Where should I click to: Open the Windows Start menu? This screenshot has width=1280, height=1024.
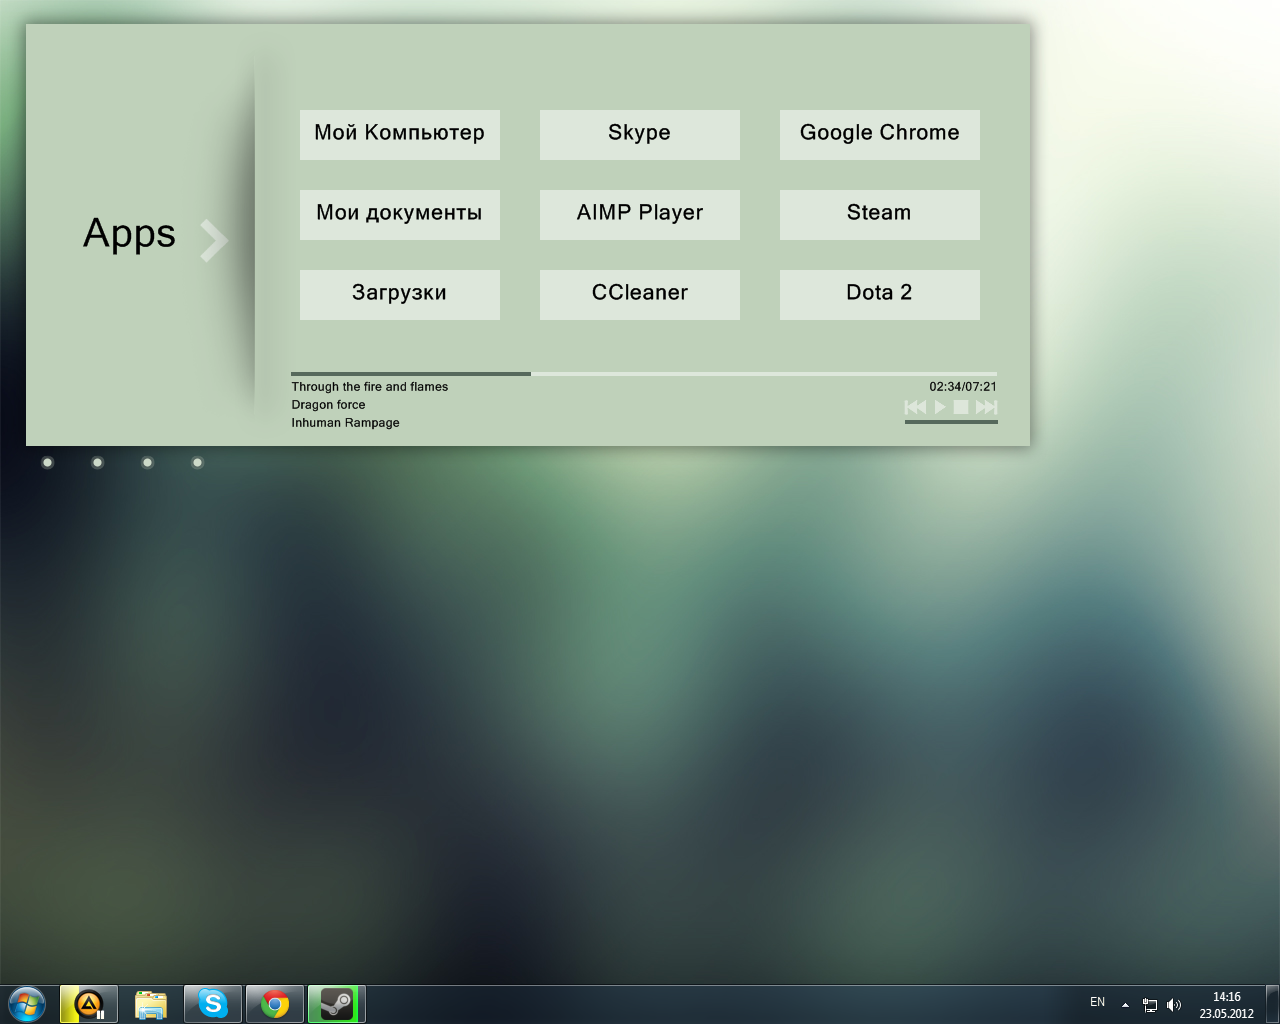(27, 1004)
